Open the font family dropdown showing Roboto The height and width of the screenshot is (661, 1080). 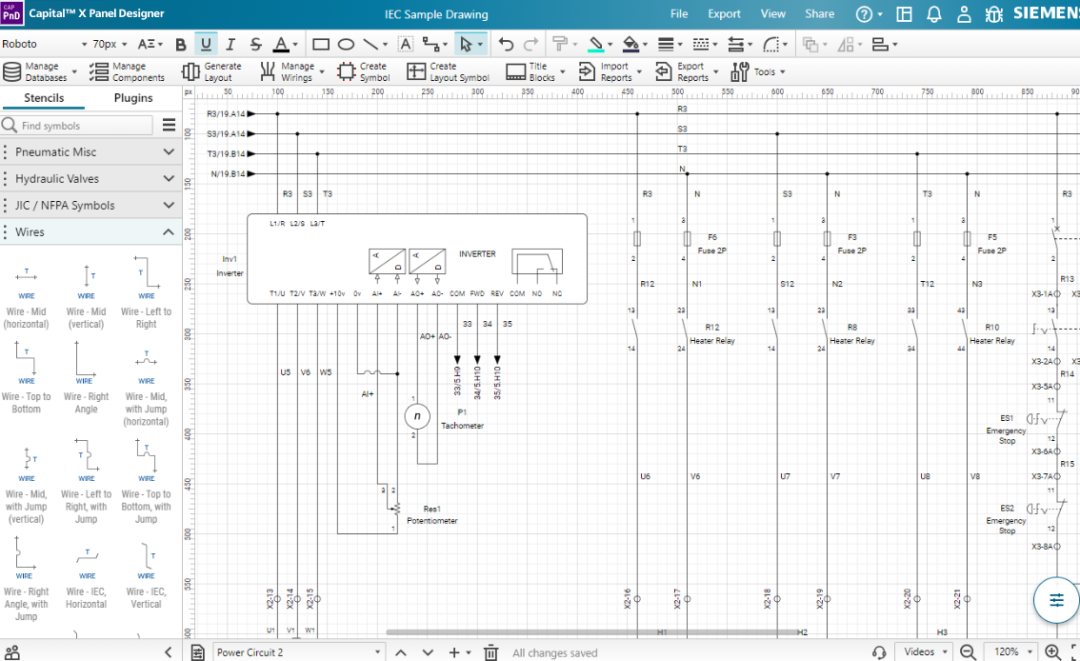click(44, 44)
